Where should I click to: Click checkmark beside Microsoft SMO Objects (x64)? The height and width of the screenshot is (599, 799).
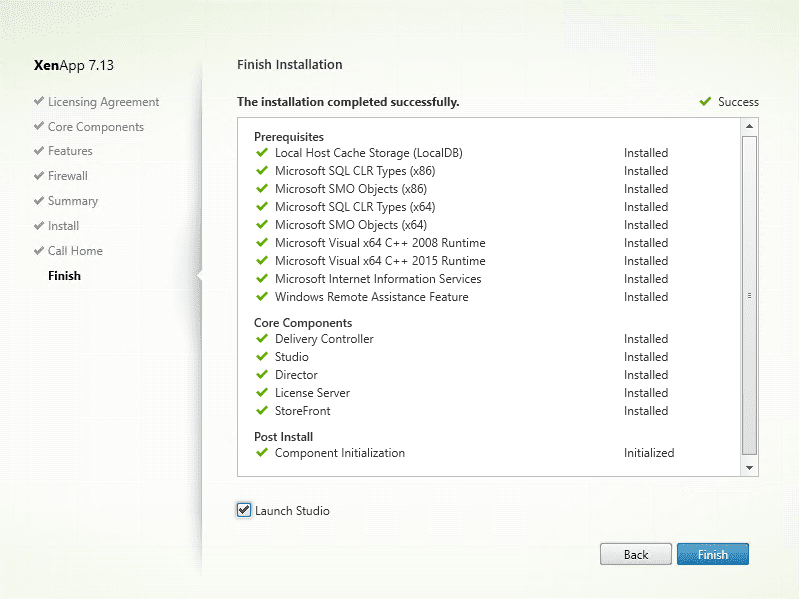262,224
